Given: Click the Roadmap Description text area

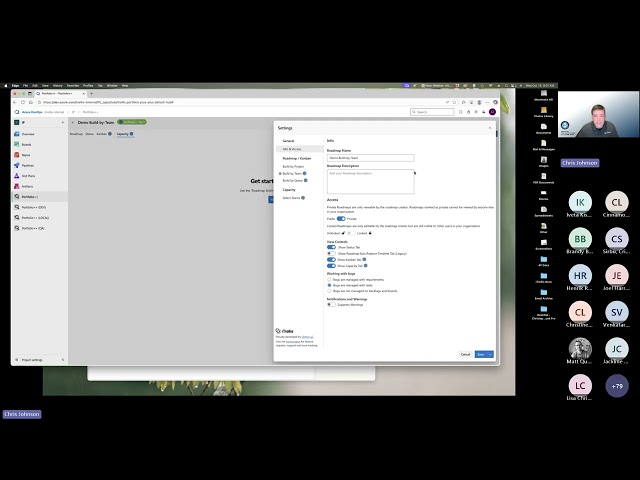Looking at the screenshot, I should (371, 182).
